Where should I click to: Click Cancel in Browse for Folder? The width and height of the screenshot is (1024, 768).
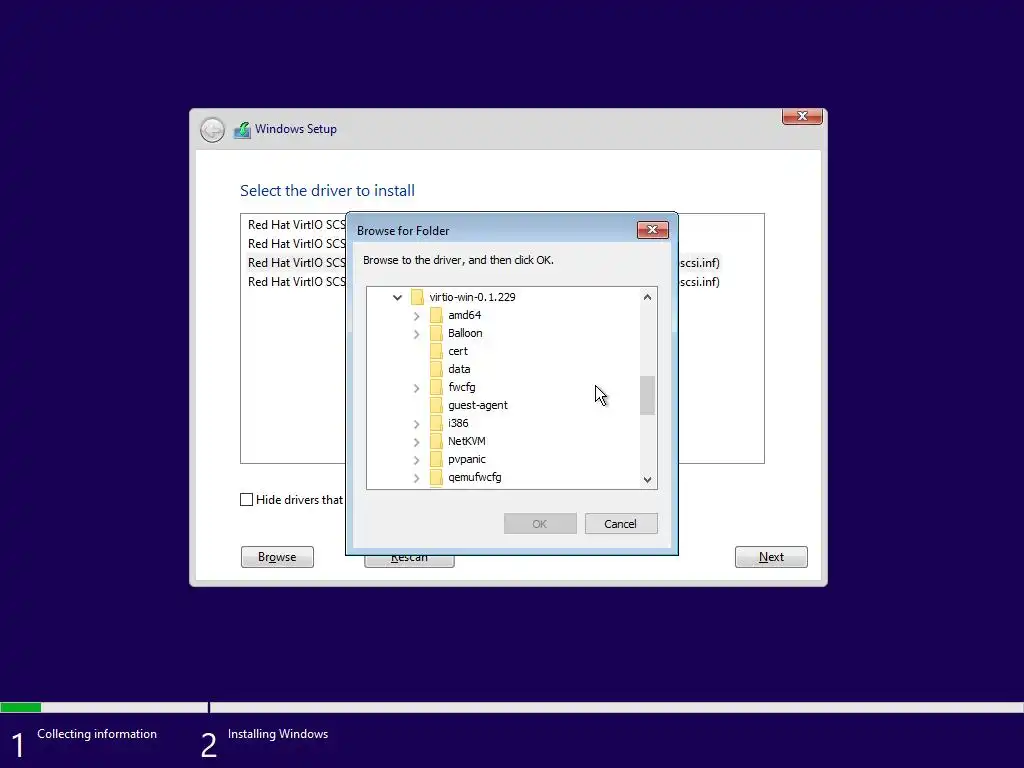(620, 524)
